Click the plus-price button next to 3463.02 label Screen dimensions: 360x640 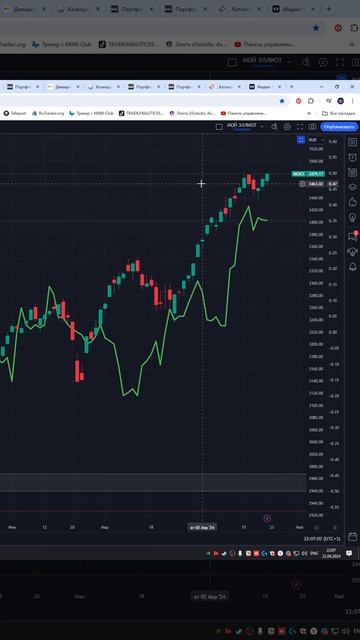click(302, 184)
